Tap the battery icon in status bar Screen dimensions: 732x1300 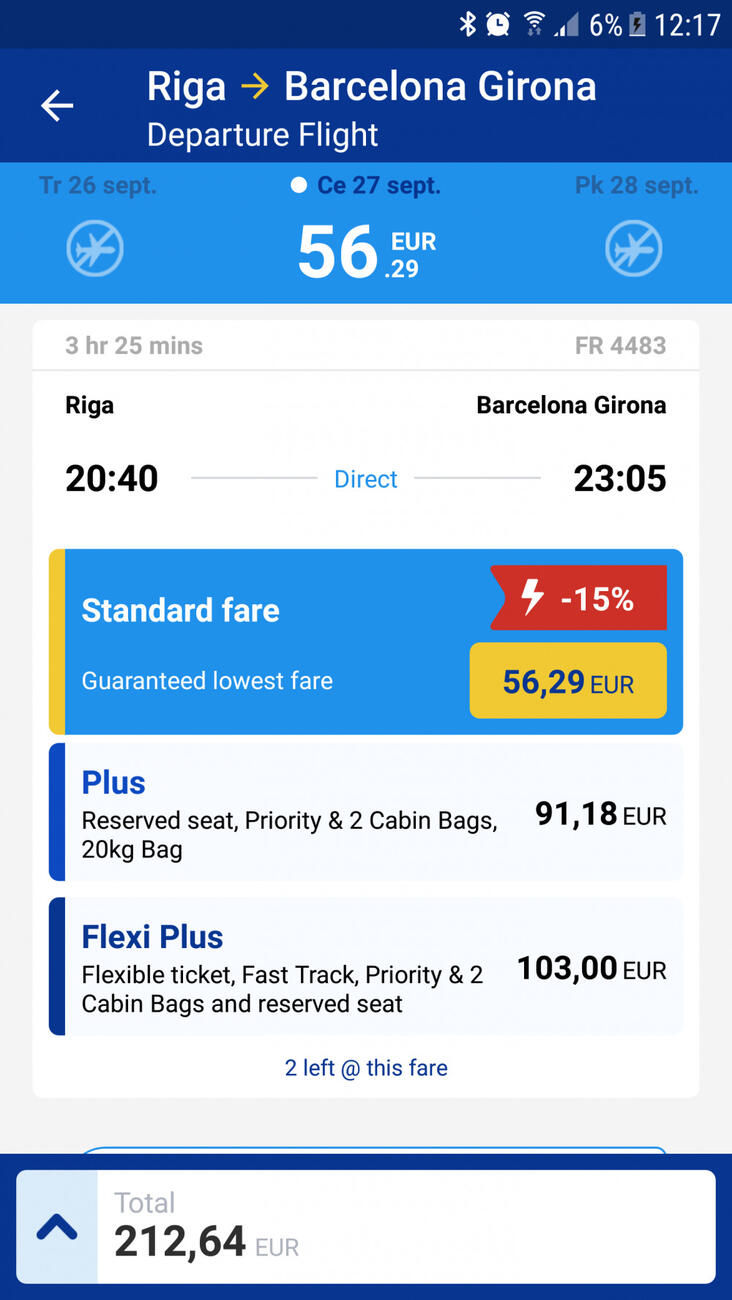pyautogui.click(x=637, y=24)
